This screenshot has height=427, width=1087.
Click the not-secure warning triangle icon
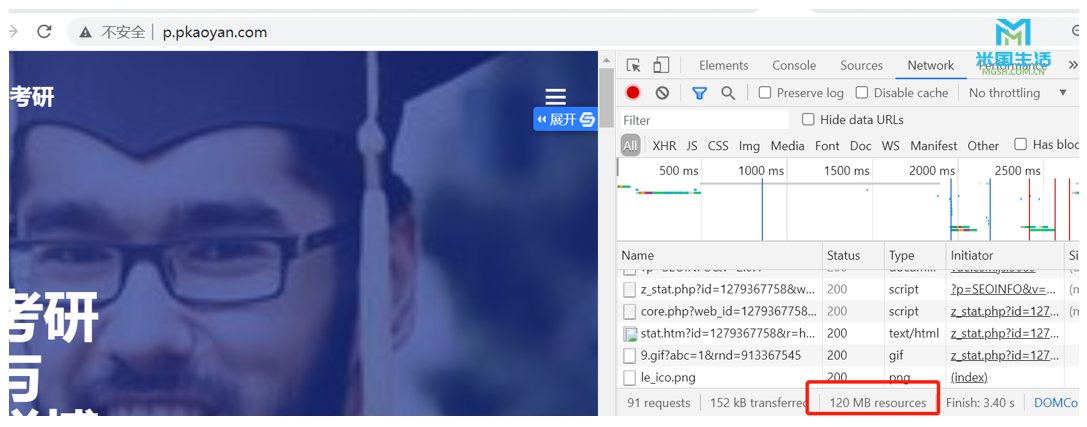point(85,32)
